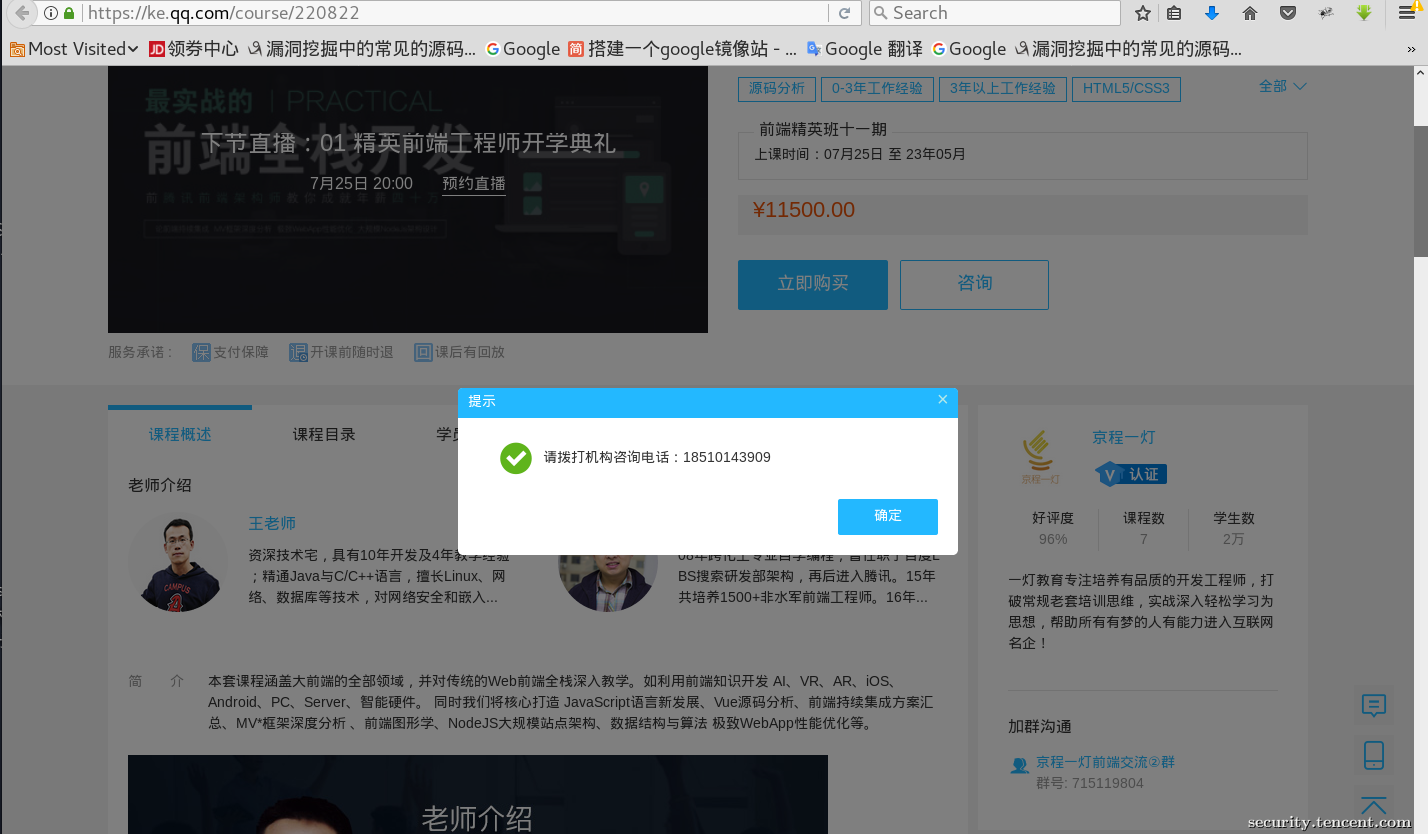Click the mobile phone QR icon

coord(1373,756)
